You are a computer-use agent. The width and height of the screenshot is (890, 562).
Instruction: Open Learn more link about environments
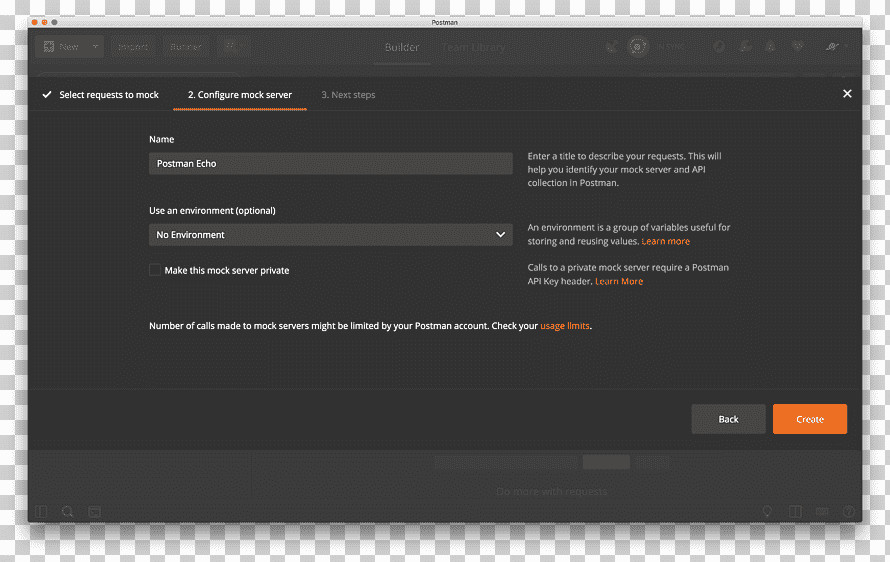point(666,241)
